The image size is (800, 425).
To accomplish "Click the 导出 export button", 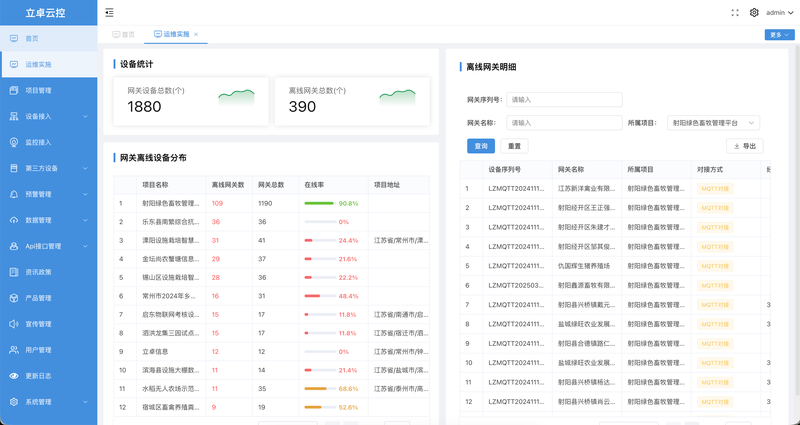I will point(745,146).
